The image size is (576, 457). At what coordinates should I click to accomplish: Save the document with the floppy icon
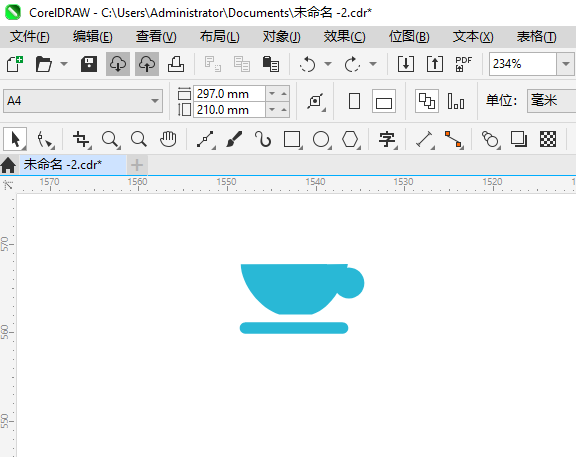89,64
